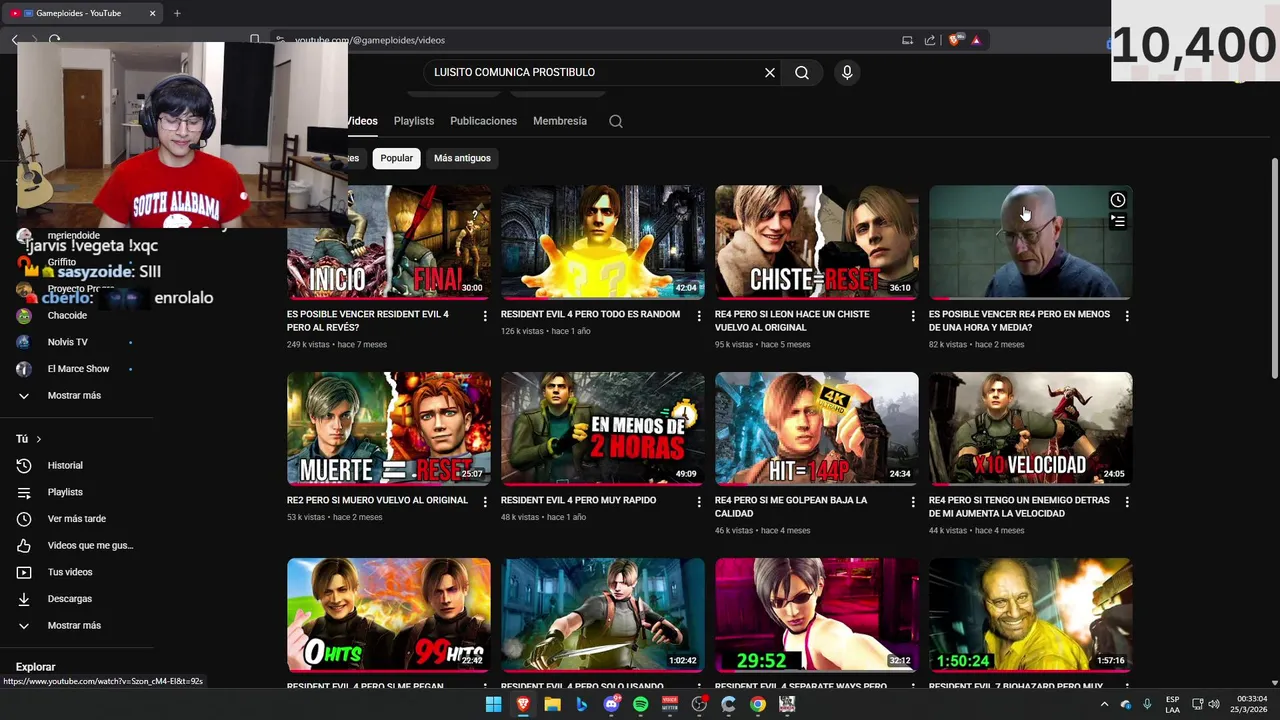Image resolution: width=1280 pixels, height=720 pixels.
Task: Open three-dot menu for SI LEON HACE UN CHISTE
Action: [x=913, y=316]
